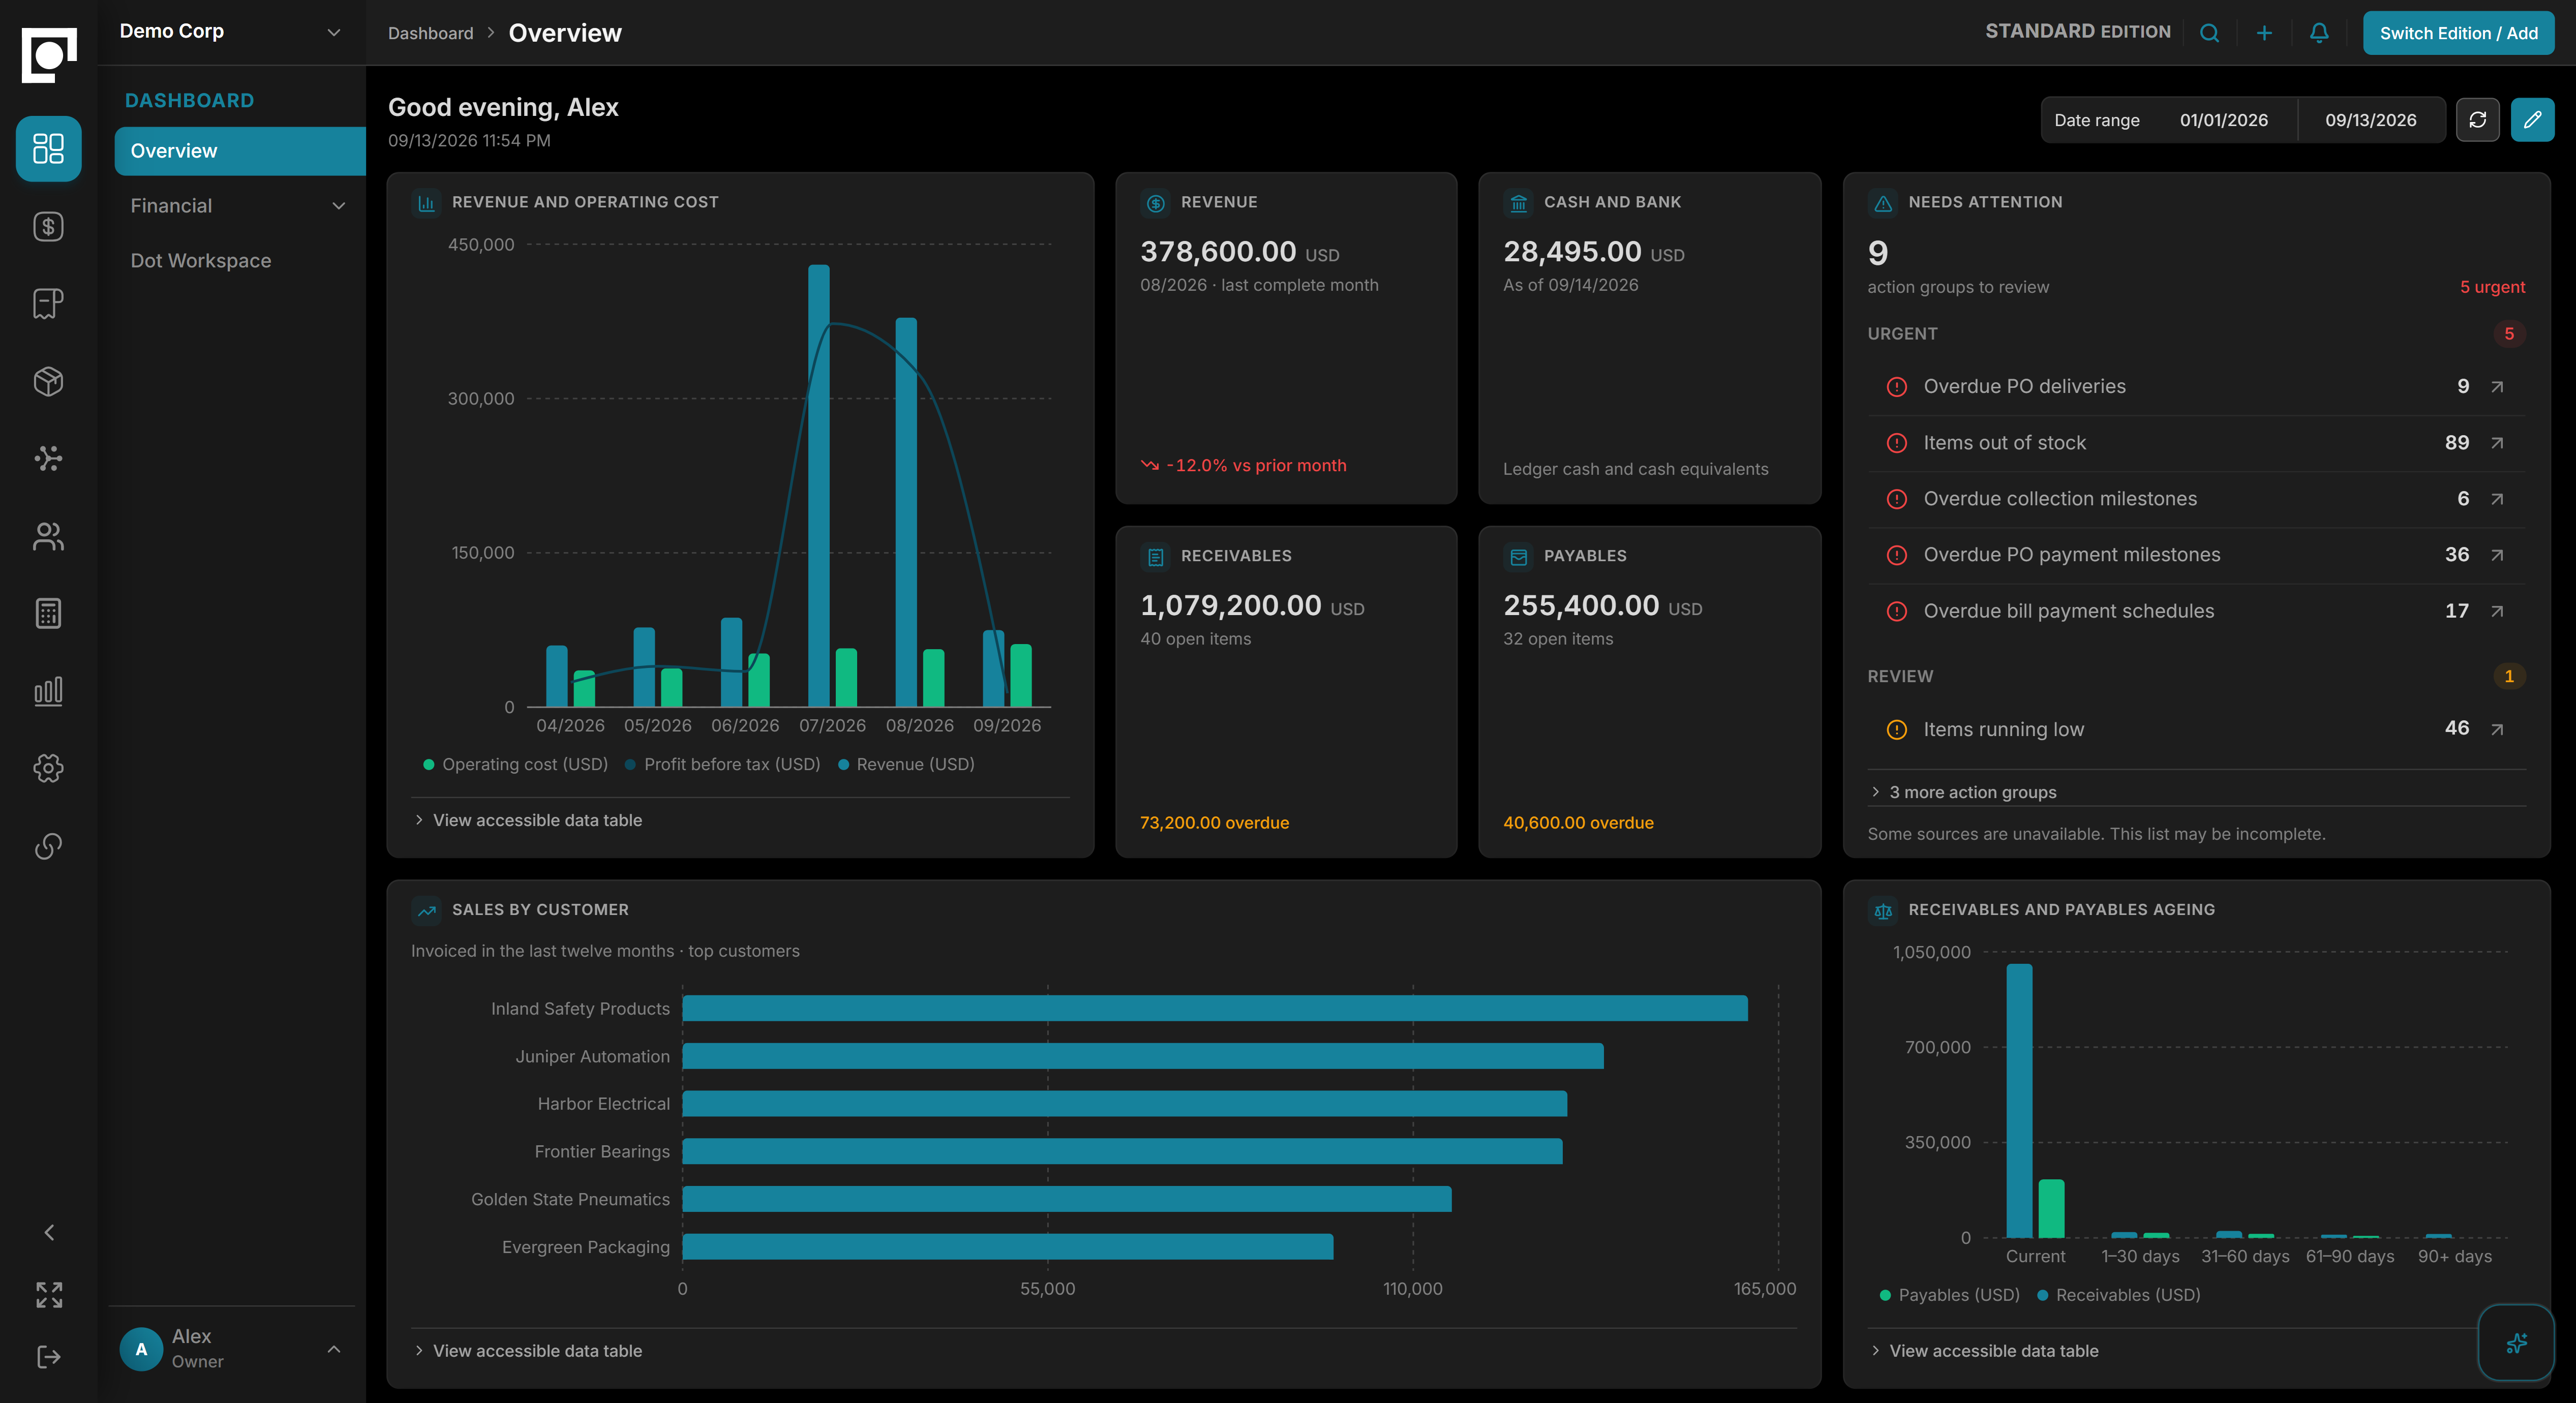Expand Sales by Customer accessible data table
The width and height of the screenshot is (2576, 1403).
pyautogui.click(x=529, y=1351)
